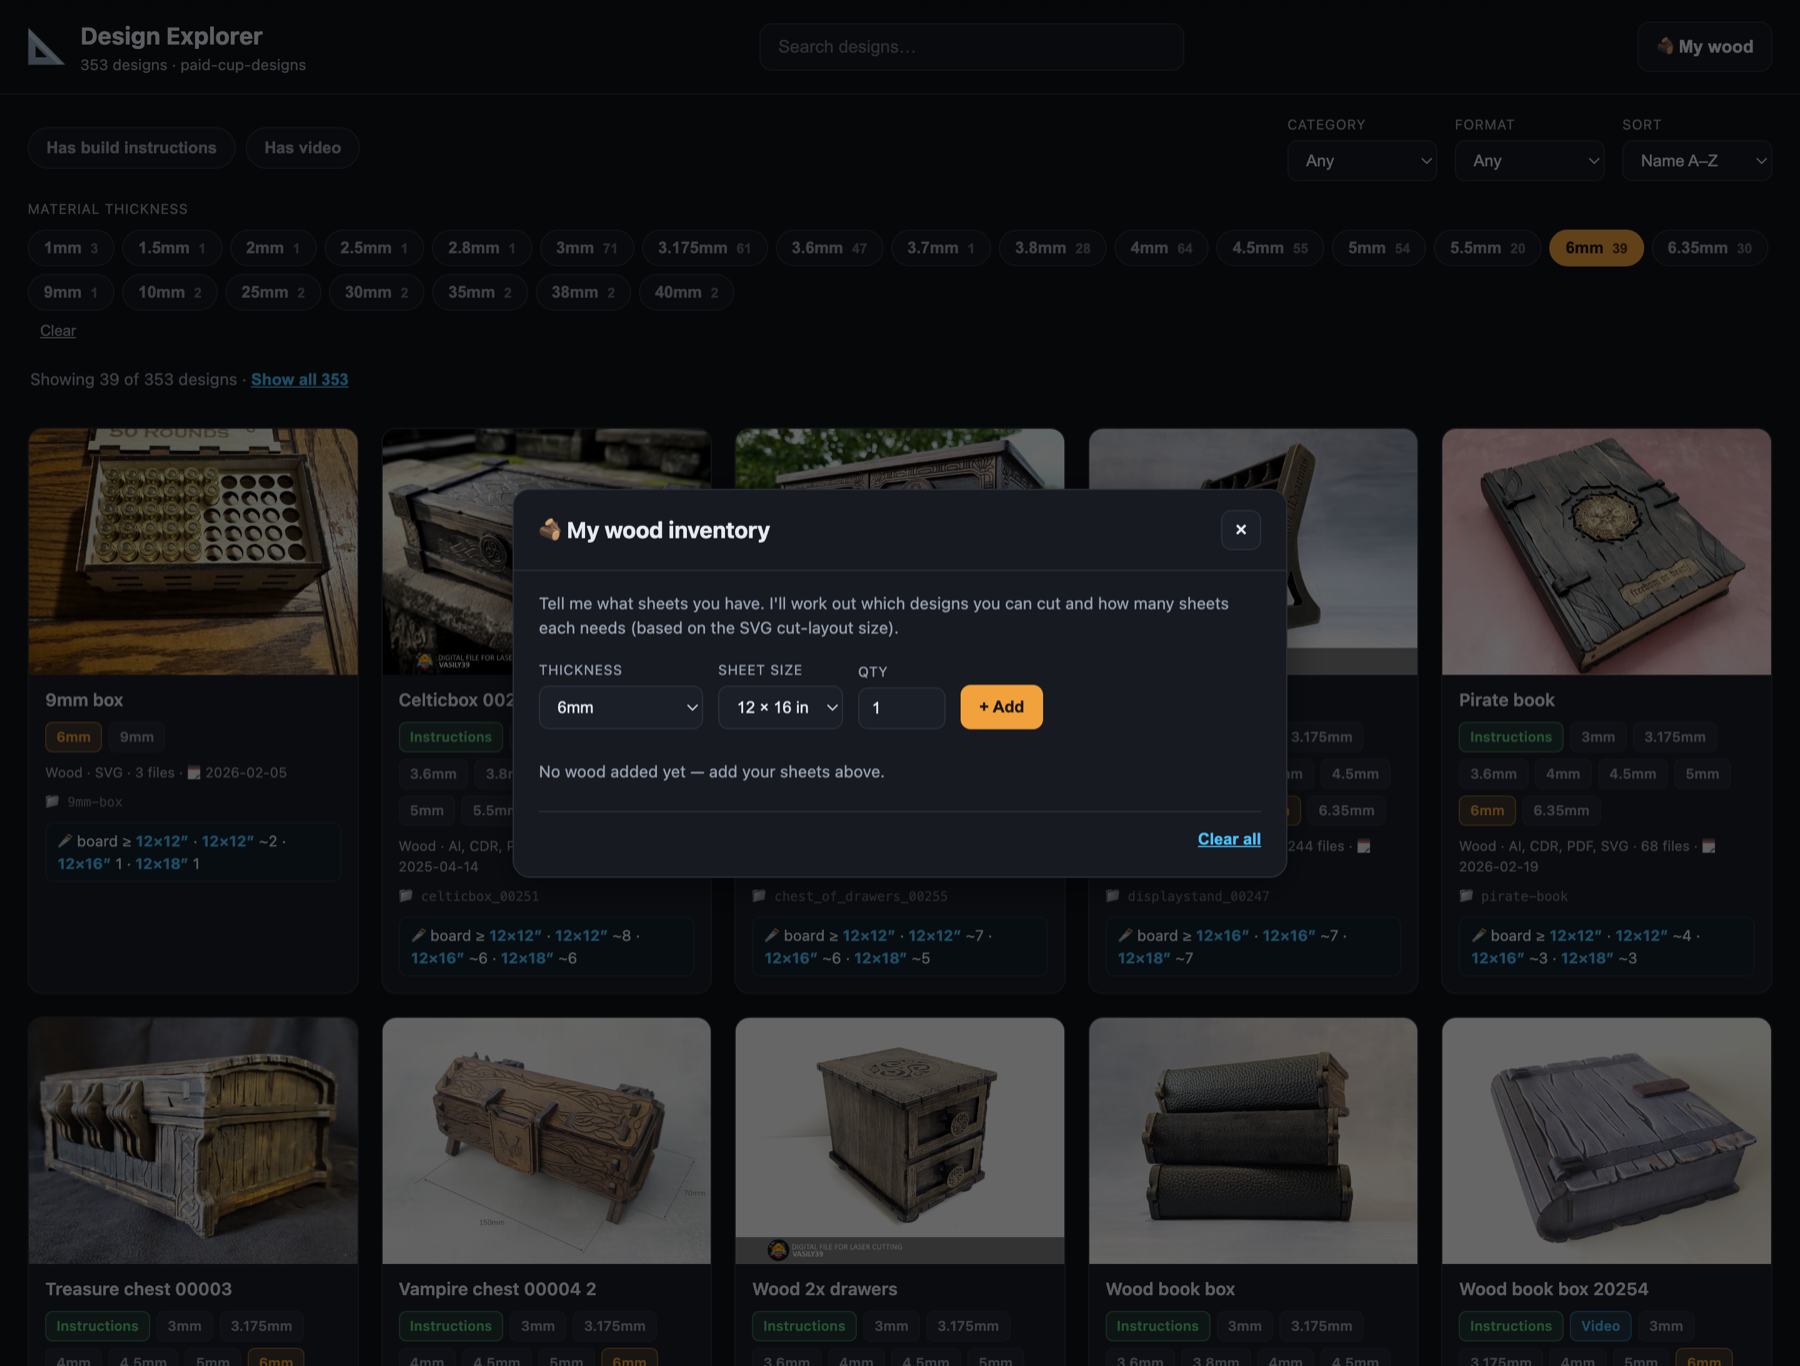Toggle the 3mm thickness chip
The width and height of the screenshot is (1800, 1366).
(586, 248)
